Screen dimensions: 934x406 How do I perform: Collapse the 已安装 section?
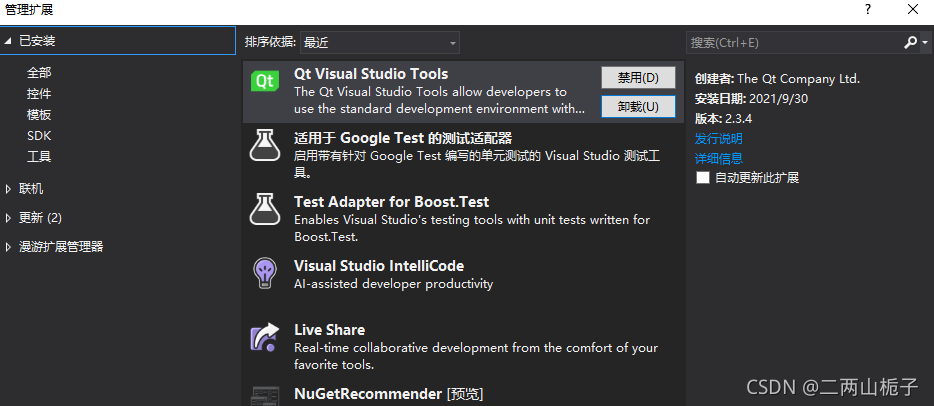(8, 41)
